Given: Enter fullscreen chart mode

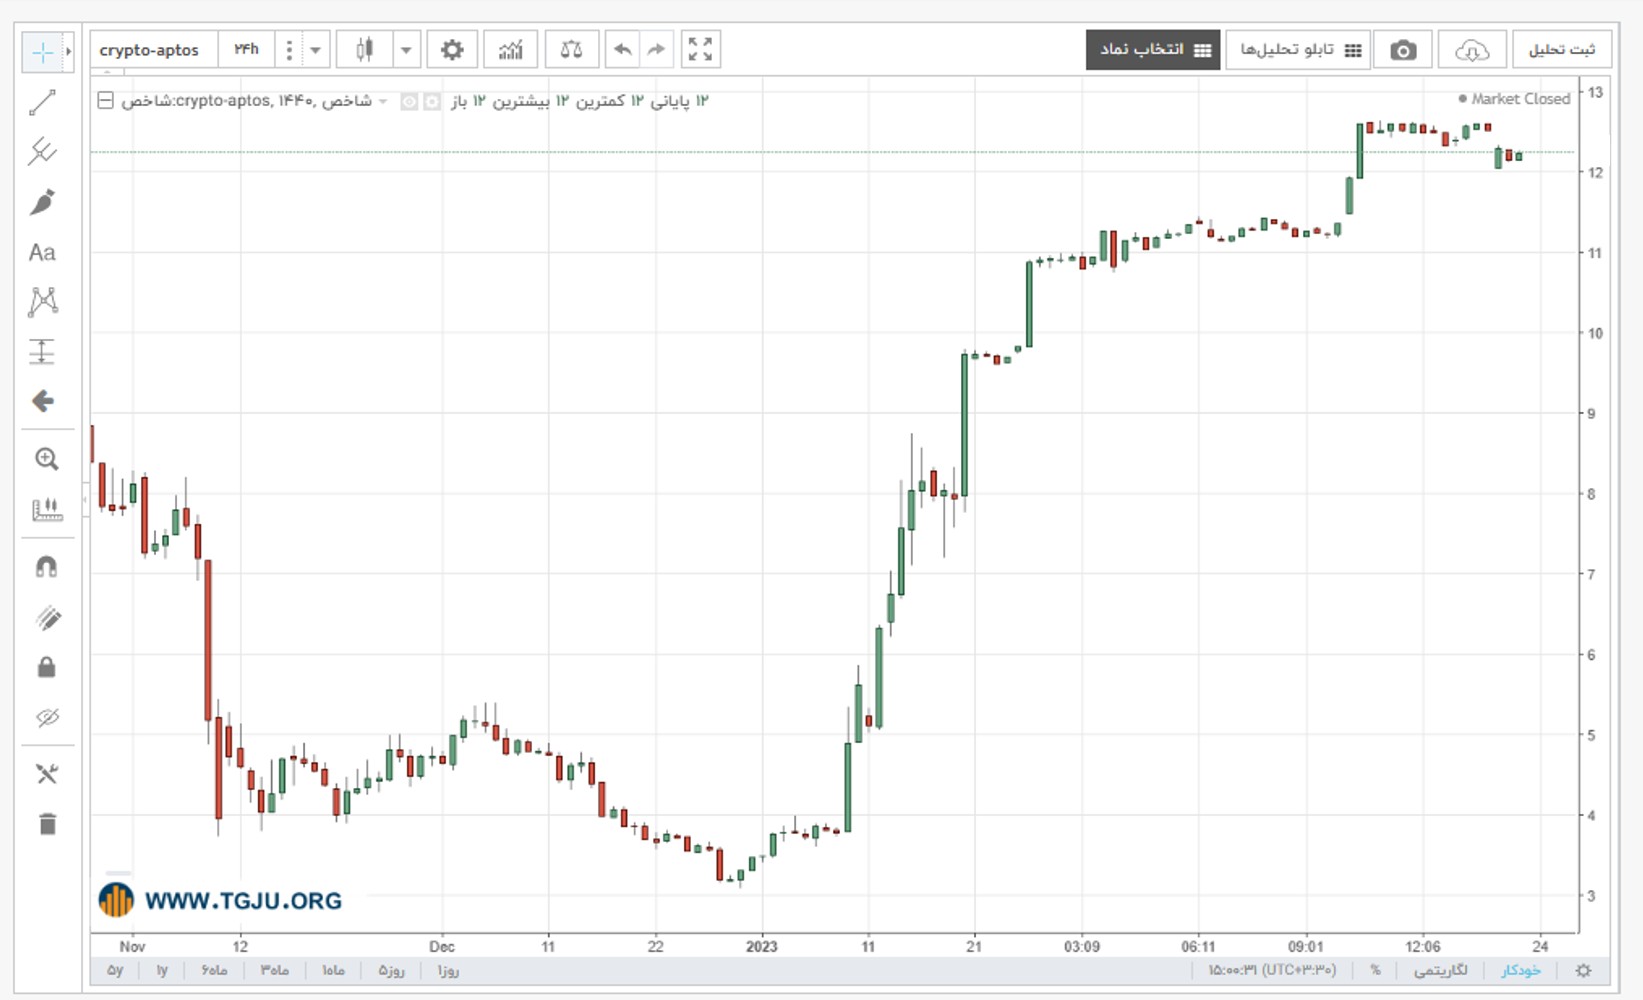Looking at the screenshot, I should 700,49.
